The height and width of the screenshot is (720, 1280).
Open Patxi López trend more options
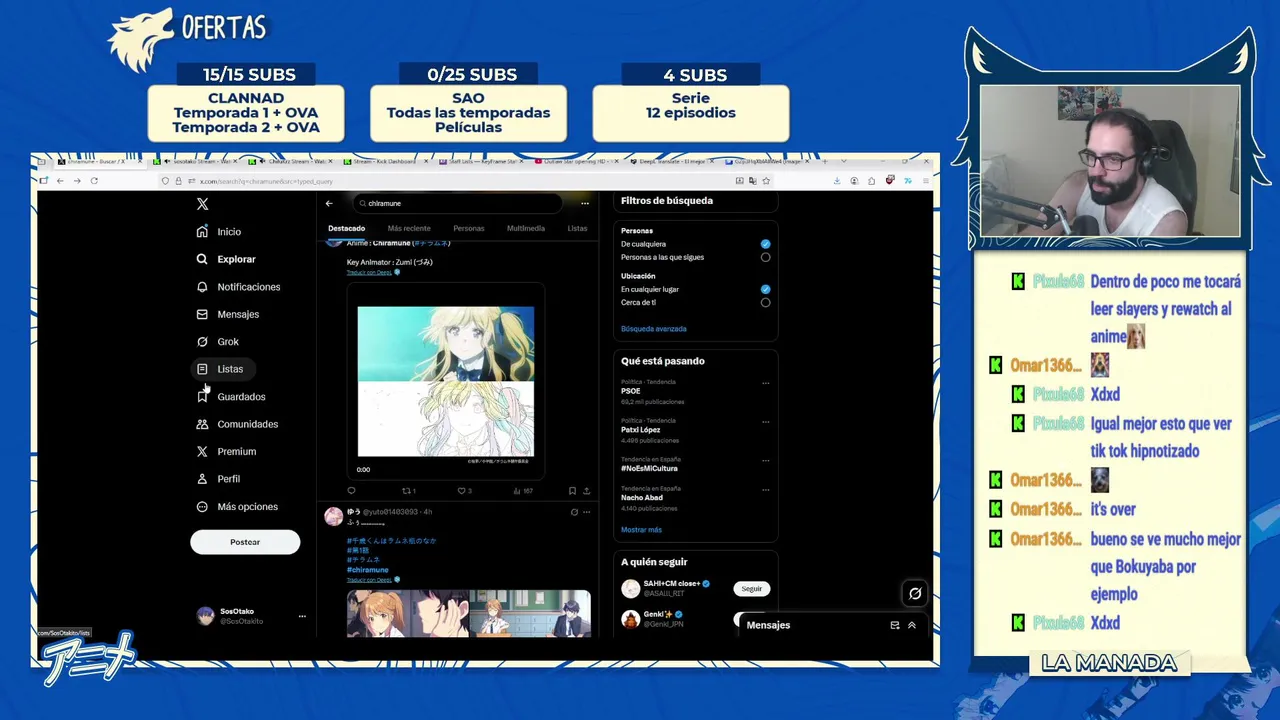pos(766,421)
